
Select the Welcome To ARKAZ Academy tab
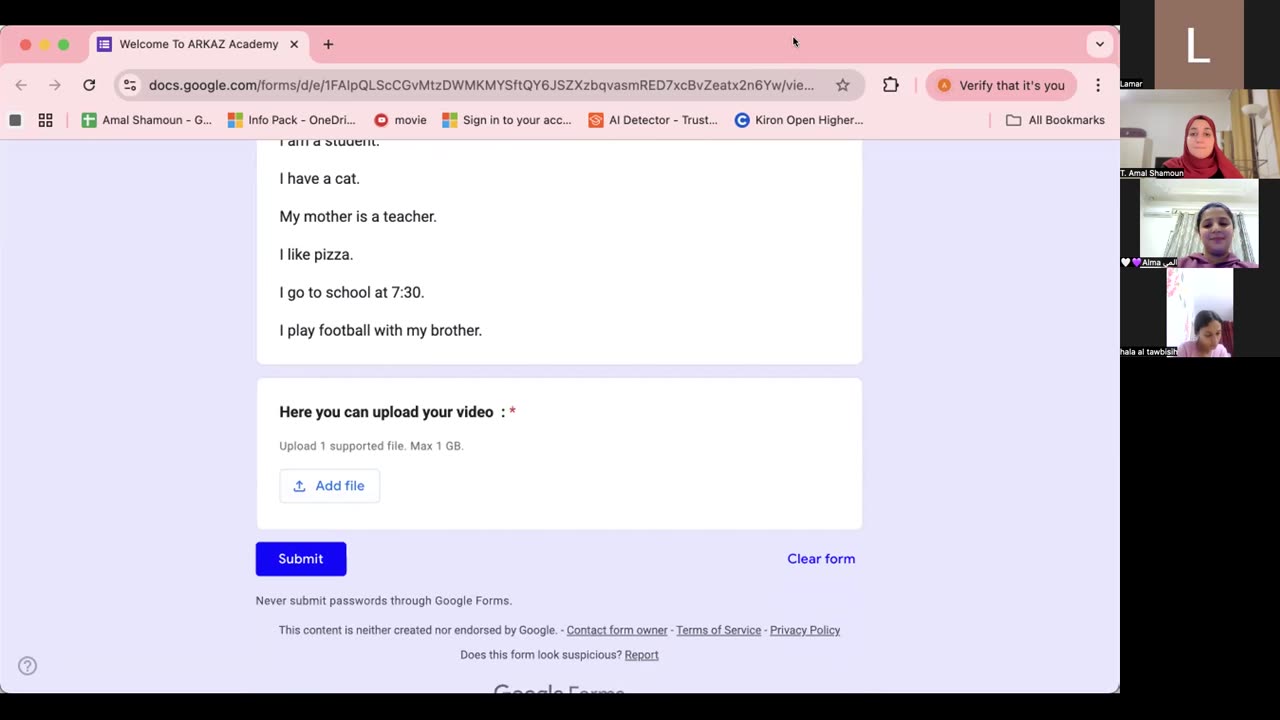pos(198,44)
